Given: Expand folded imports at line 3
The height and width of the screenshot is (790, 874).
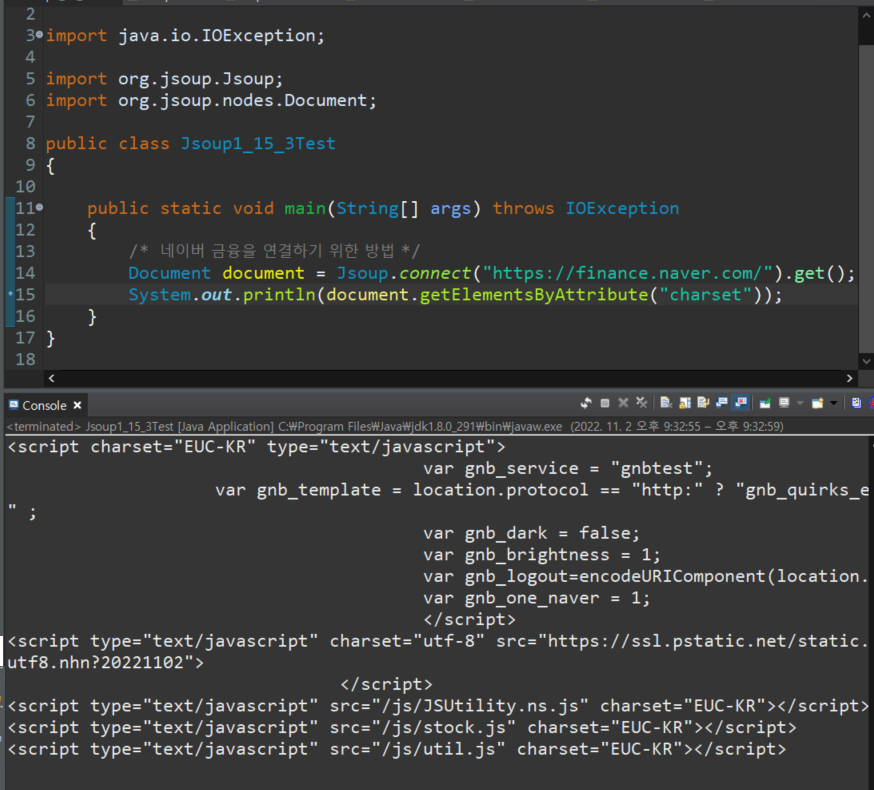Looking at the screenshot, I should point(39,35).
